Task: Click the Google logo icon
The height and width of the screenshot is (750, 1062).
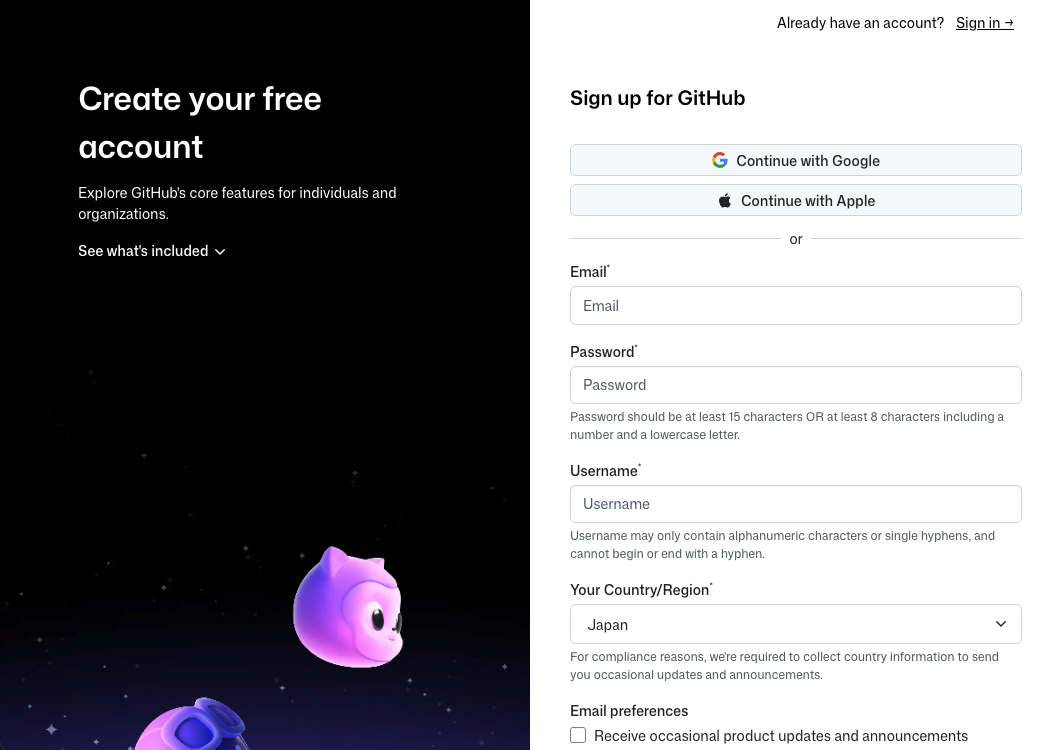Action: coord(720,160)
